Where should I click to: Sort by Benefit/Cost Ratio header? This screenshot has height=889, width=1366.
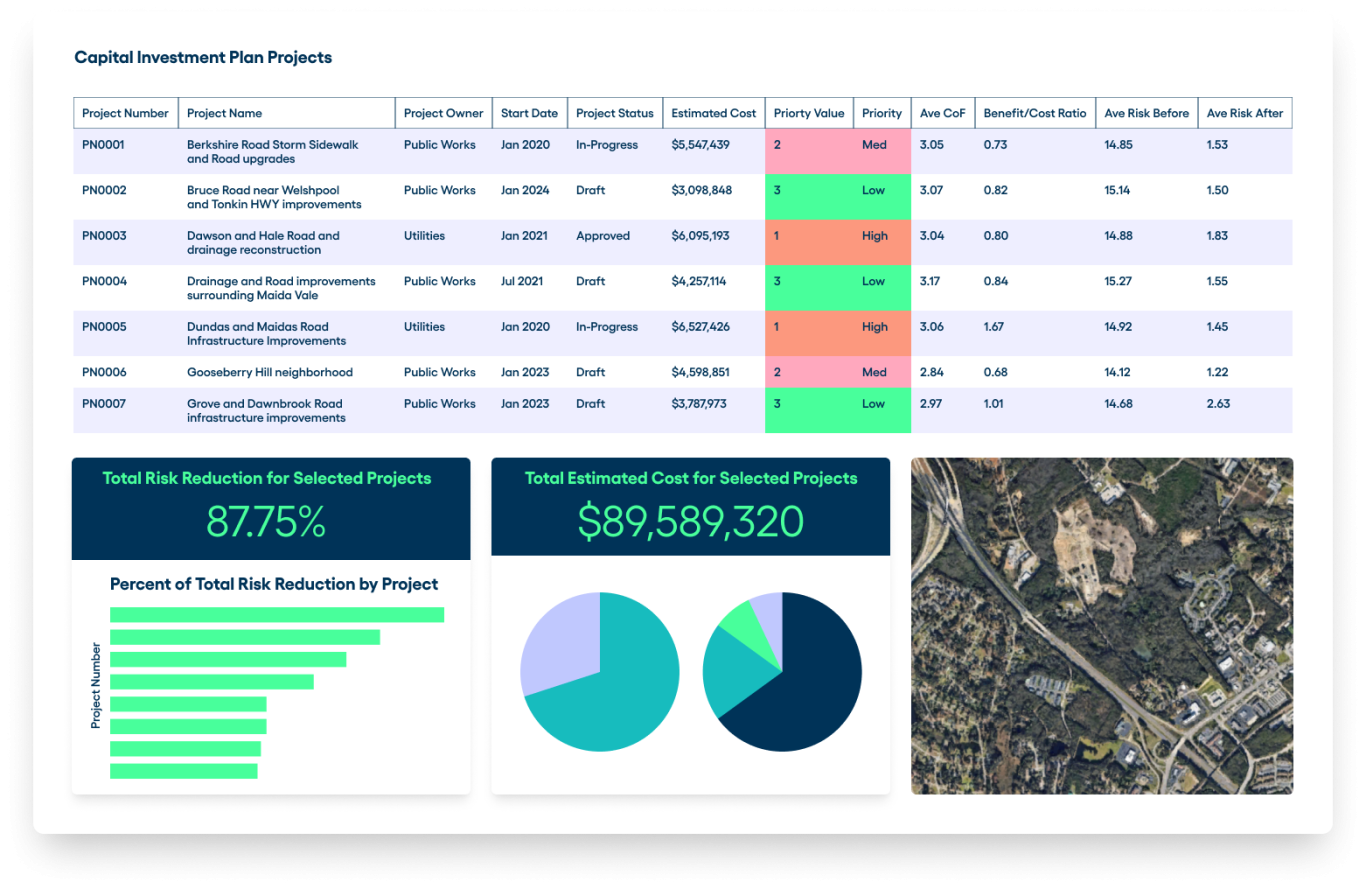(1035, 112)
